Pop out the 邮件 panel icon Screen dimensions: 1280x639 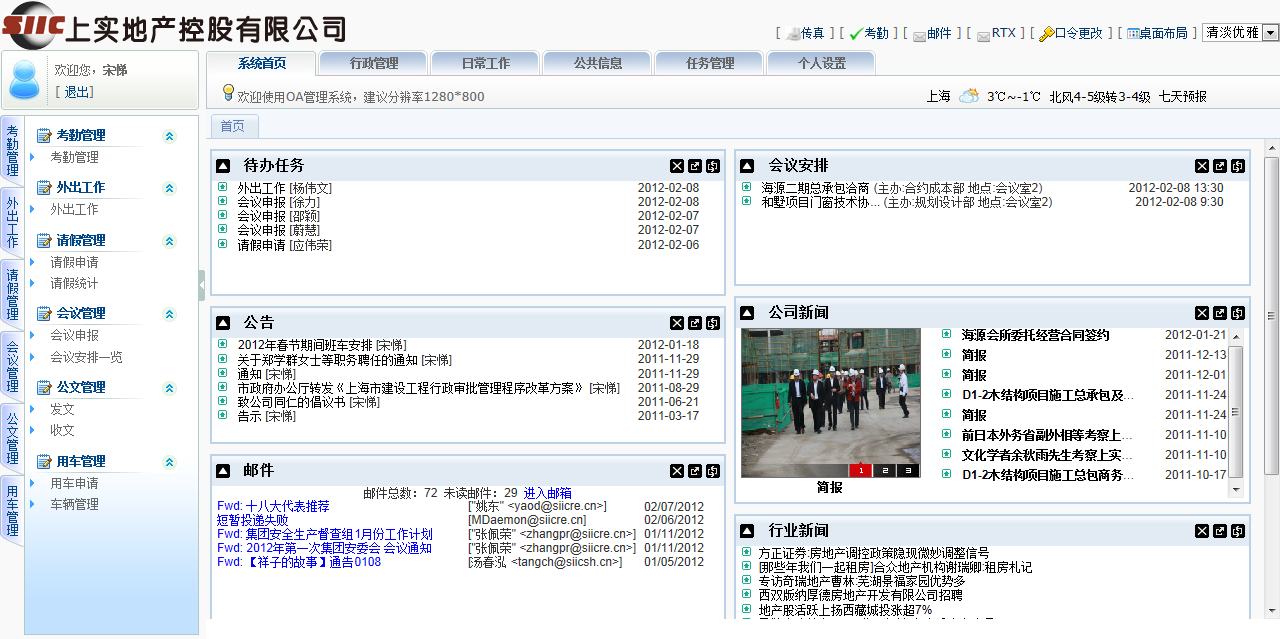[695, 471]
